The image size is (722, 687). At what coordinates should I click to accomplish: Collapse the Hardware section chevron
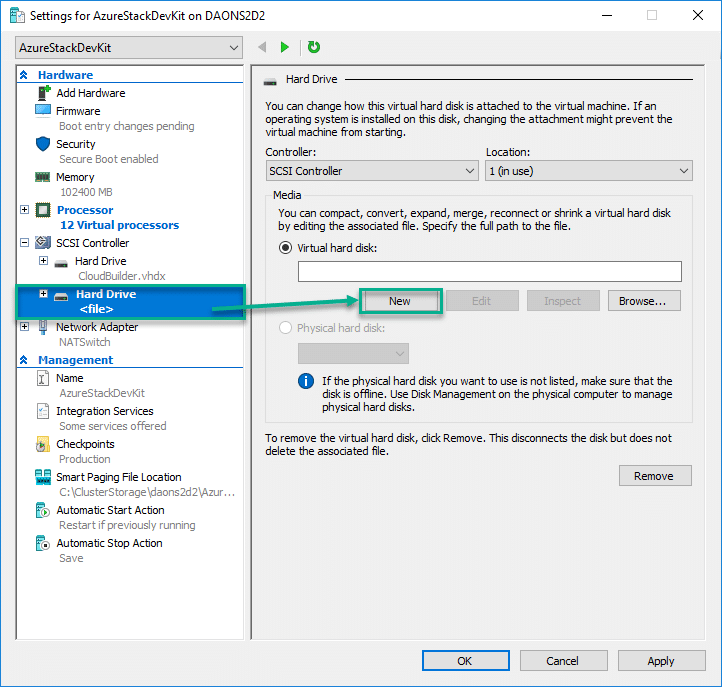tap(24, 75)
